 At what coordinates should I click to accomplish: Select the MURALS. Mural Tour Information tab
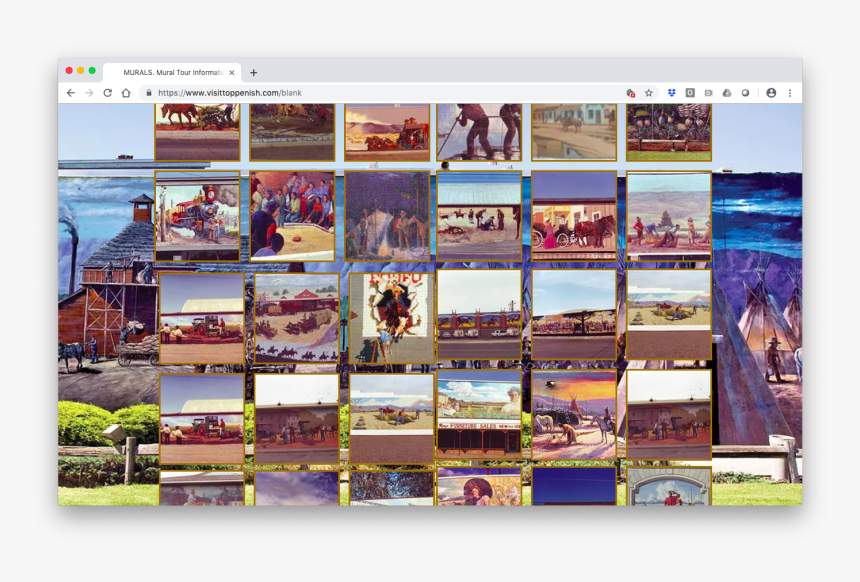click(170, 72)
